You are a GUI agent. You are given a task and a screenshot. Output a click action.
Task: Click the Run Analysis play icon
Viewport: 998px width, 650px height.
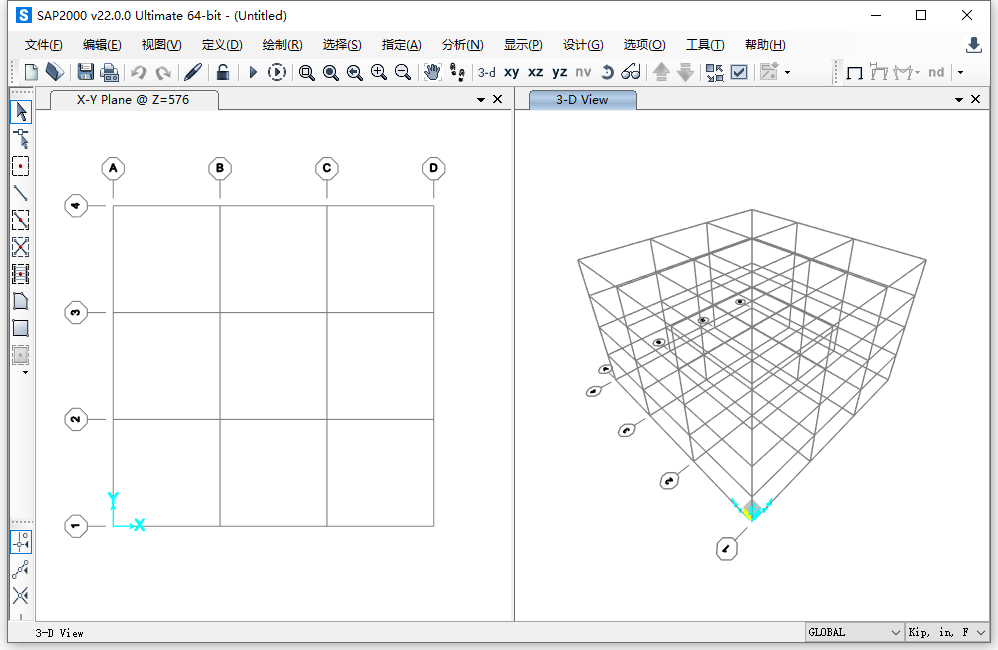[x=253, y=72]
